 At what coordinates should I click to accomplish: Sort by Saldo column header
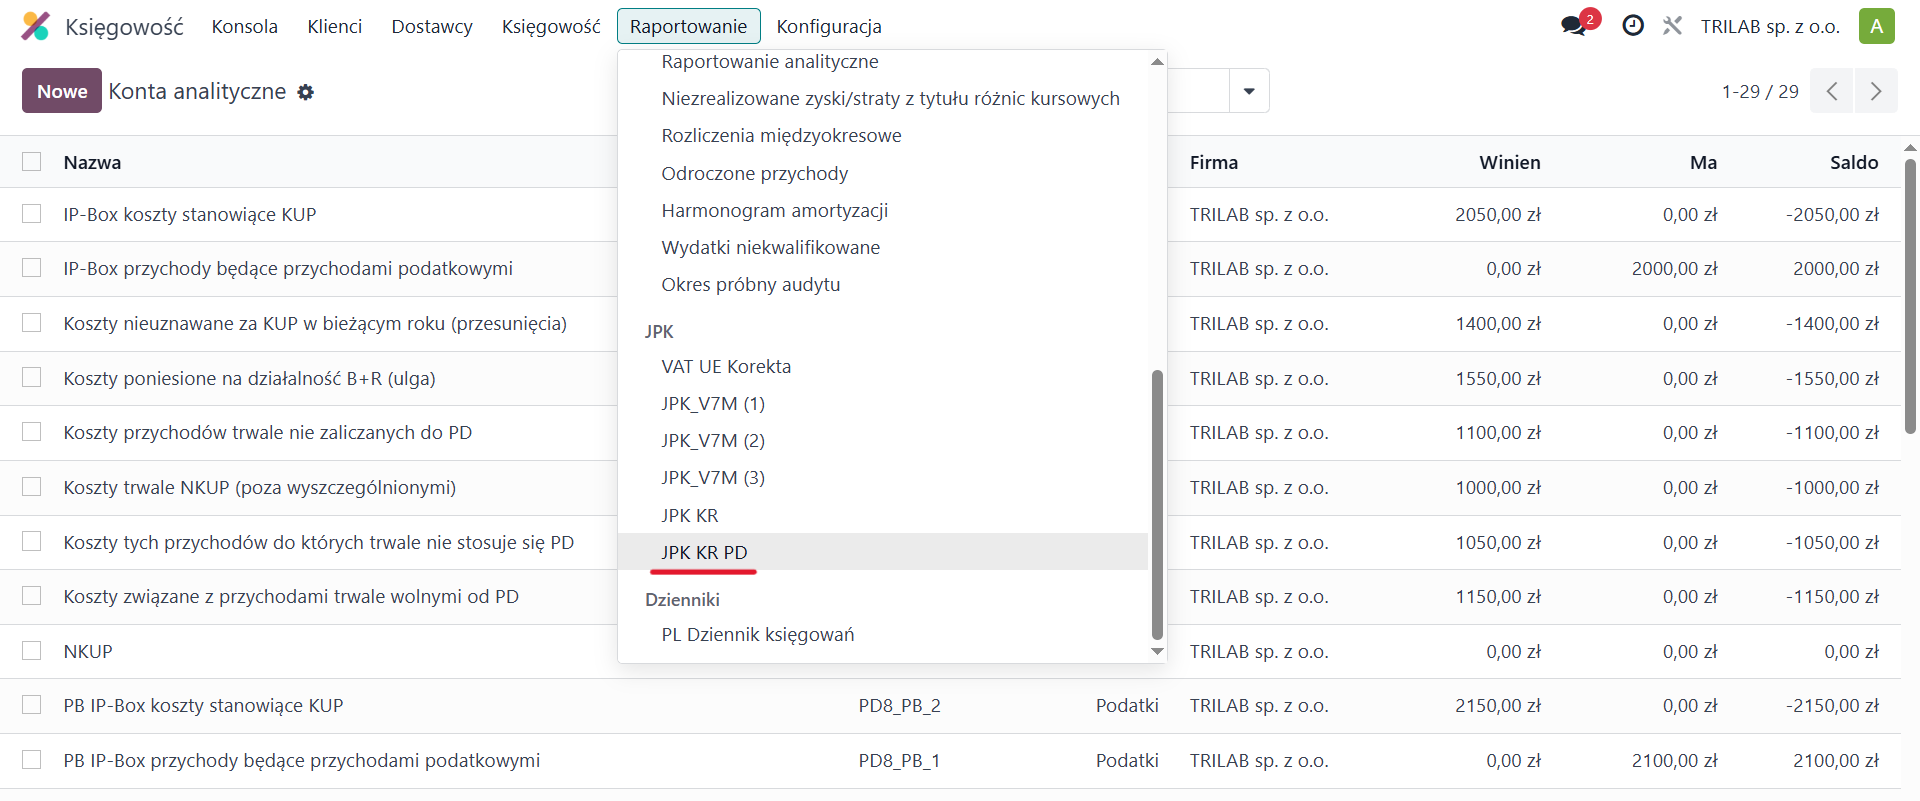(x=1854, y=162)
